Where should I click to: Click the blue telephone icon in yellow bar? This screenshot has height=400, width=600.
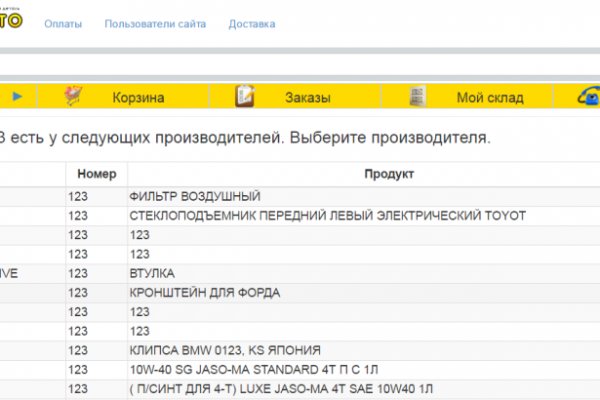(589, 96)
